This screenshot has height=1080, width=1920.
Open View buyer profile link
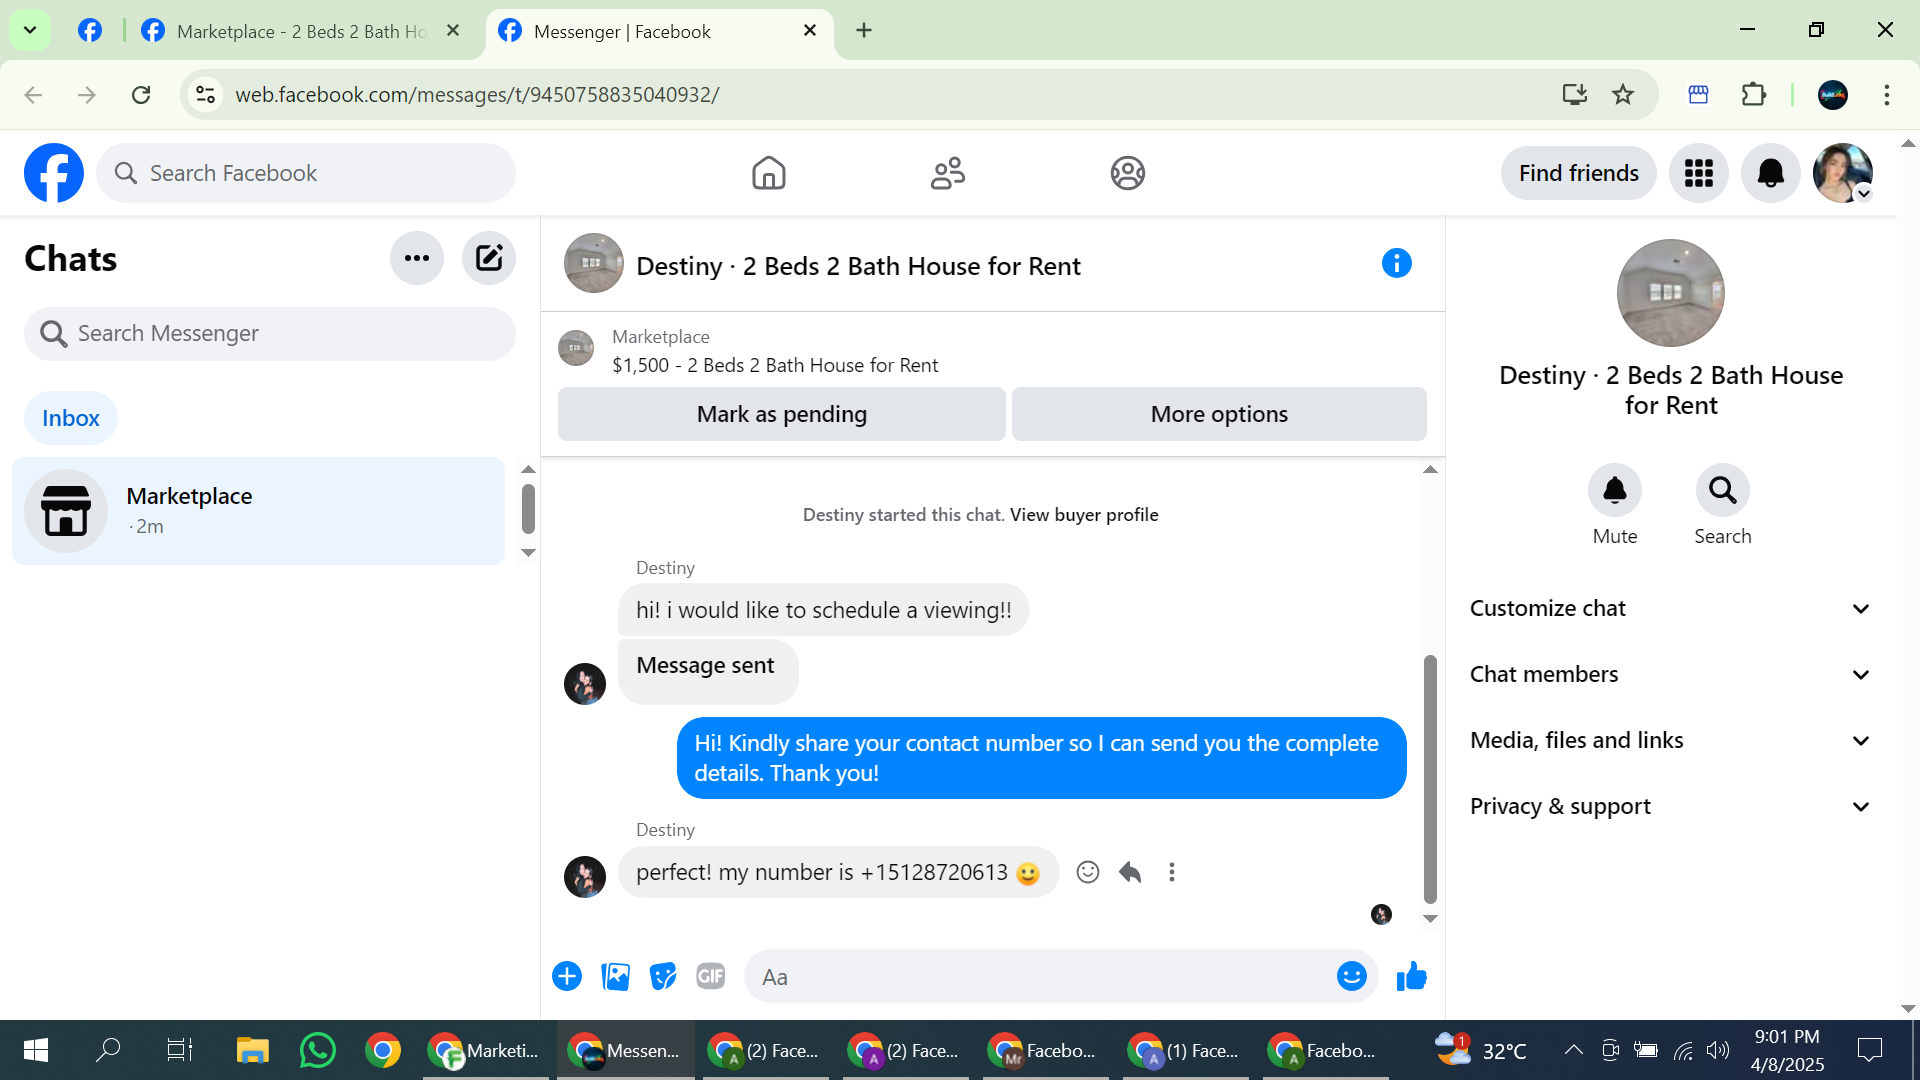pyautogui.click(x=1084, y=515)
